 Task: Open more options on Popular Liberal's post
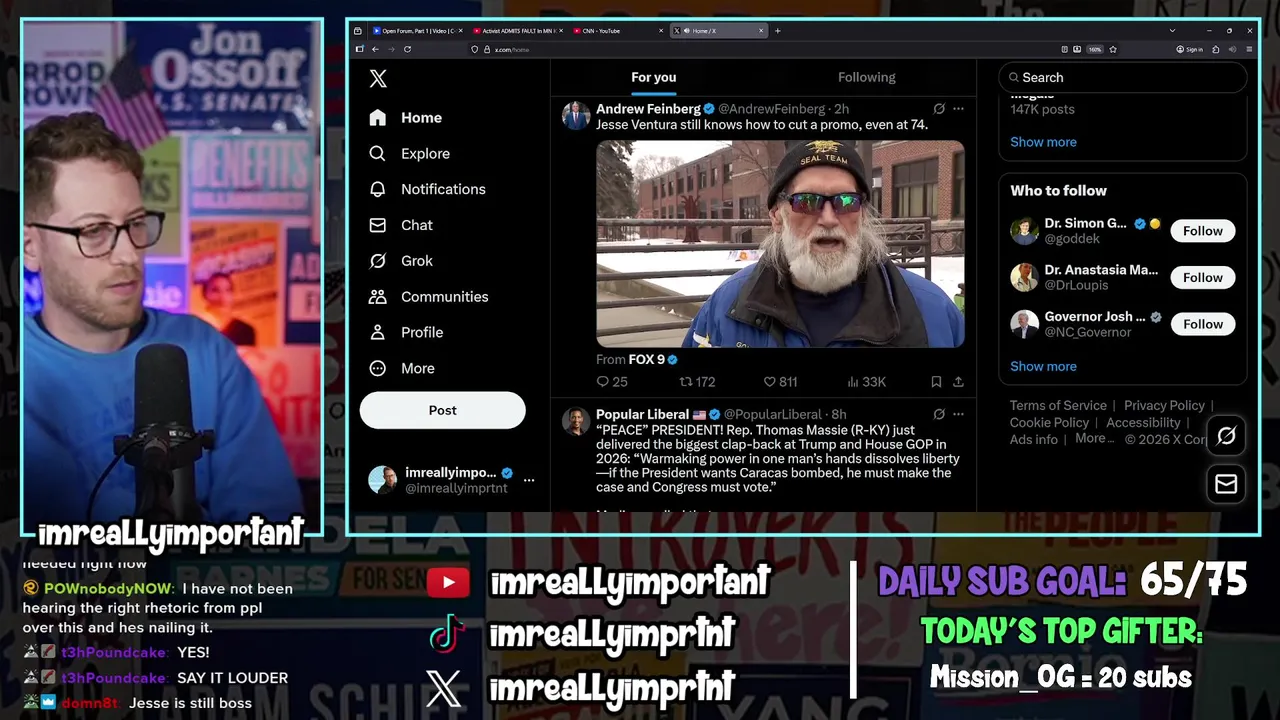pyautogui.click(x=958, y=414)
